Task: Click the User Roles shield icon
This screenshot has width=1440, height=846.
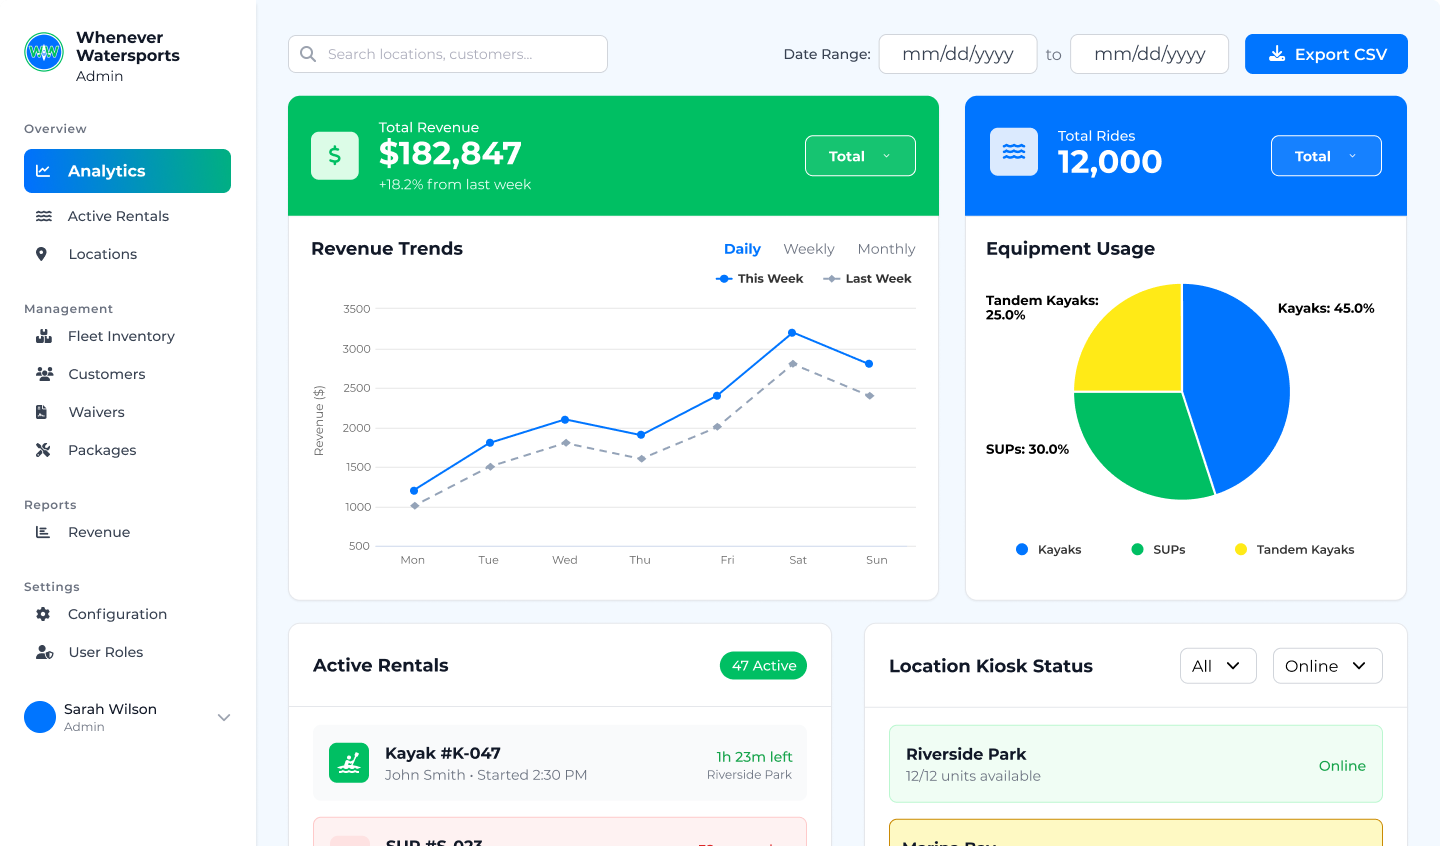Action: [x=44, y=652]
